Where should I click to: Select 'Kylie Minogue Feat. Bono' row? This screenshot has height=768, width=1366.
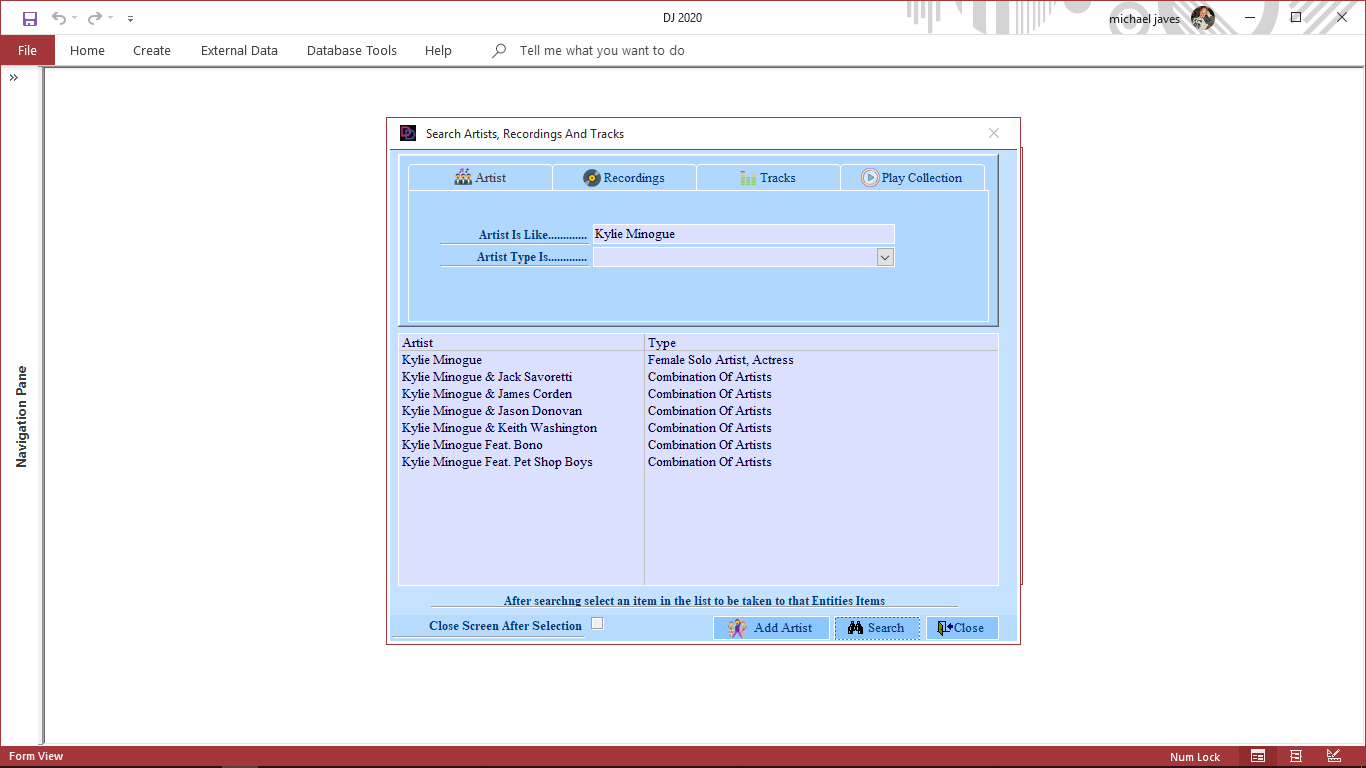[x=698, y=445]
